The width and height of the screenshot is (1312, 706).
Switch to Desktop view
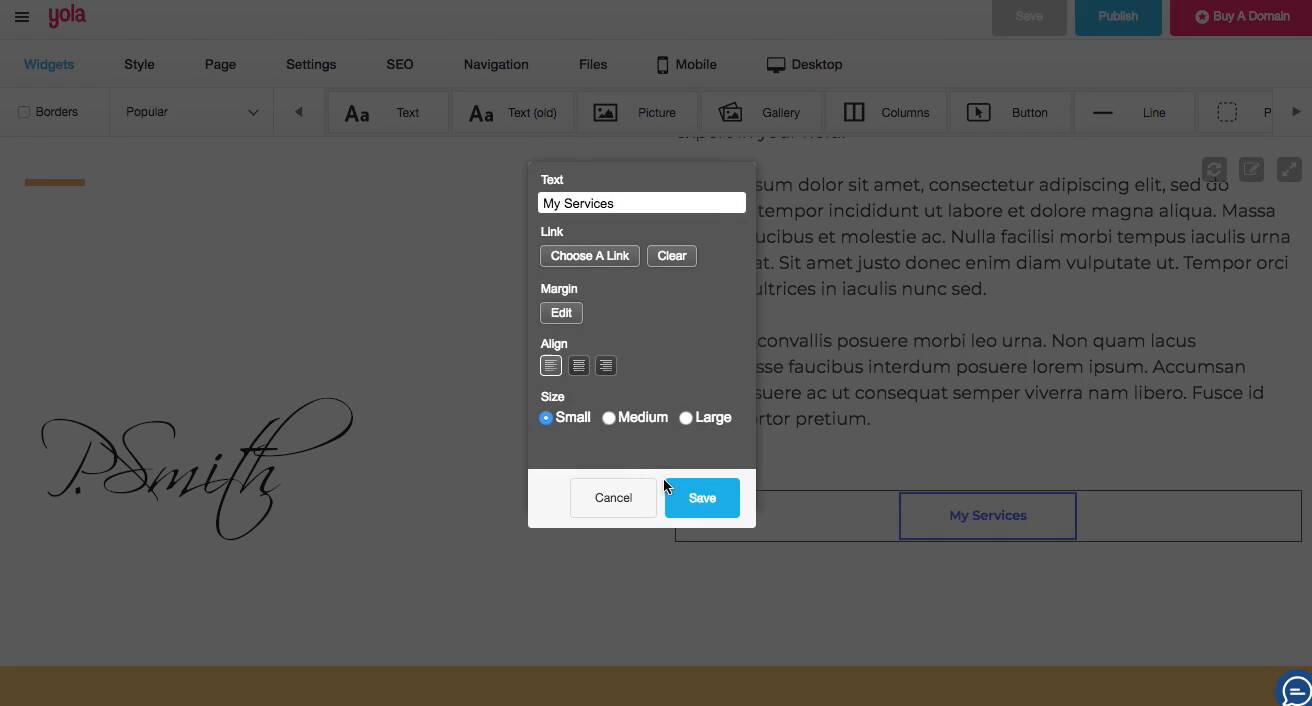coord(804,64)
